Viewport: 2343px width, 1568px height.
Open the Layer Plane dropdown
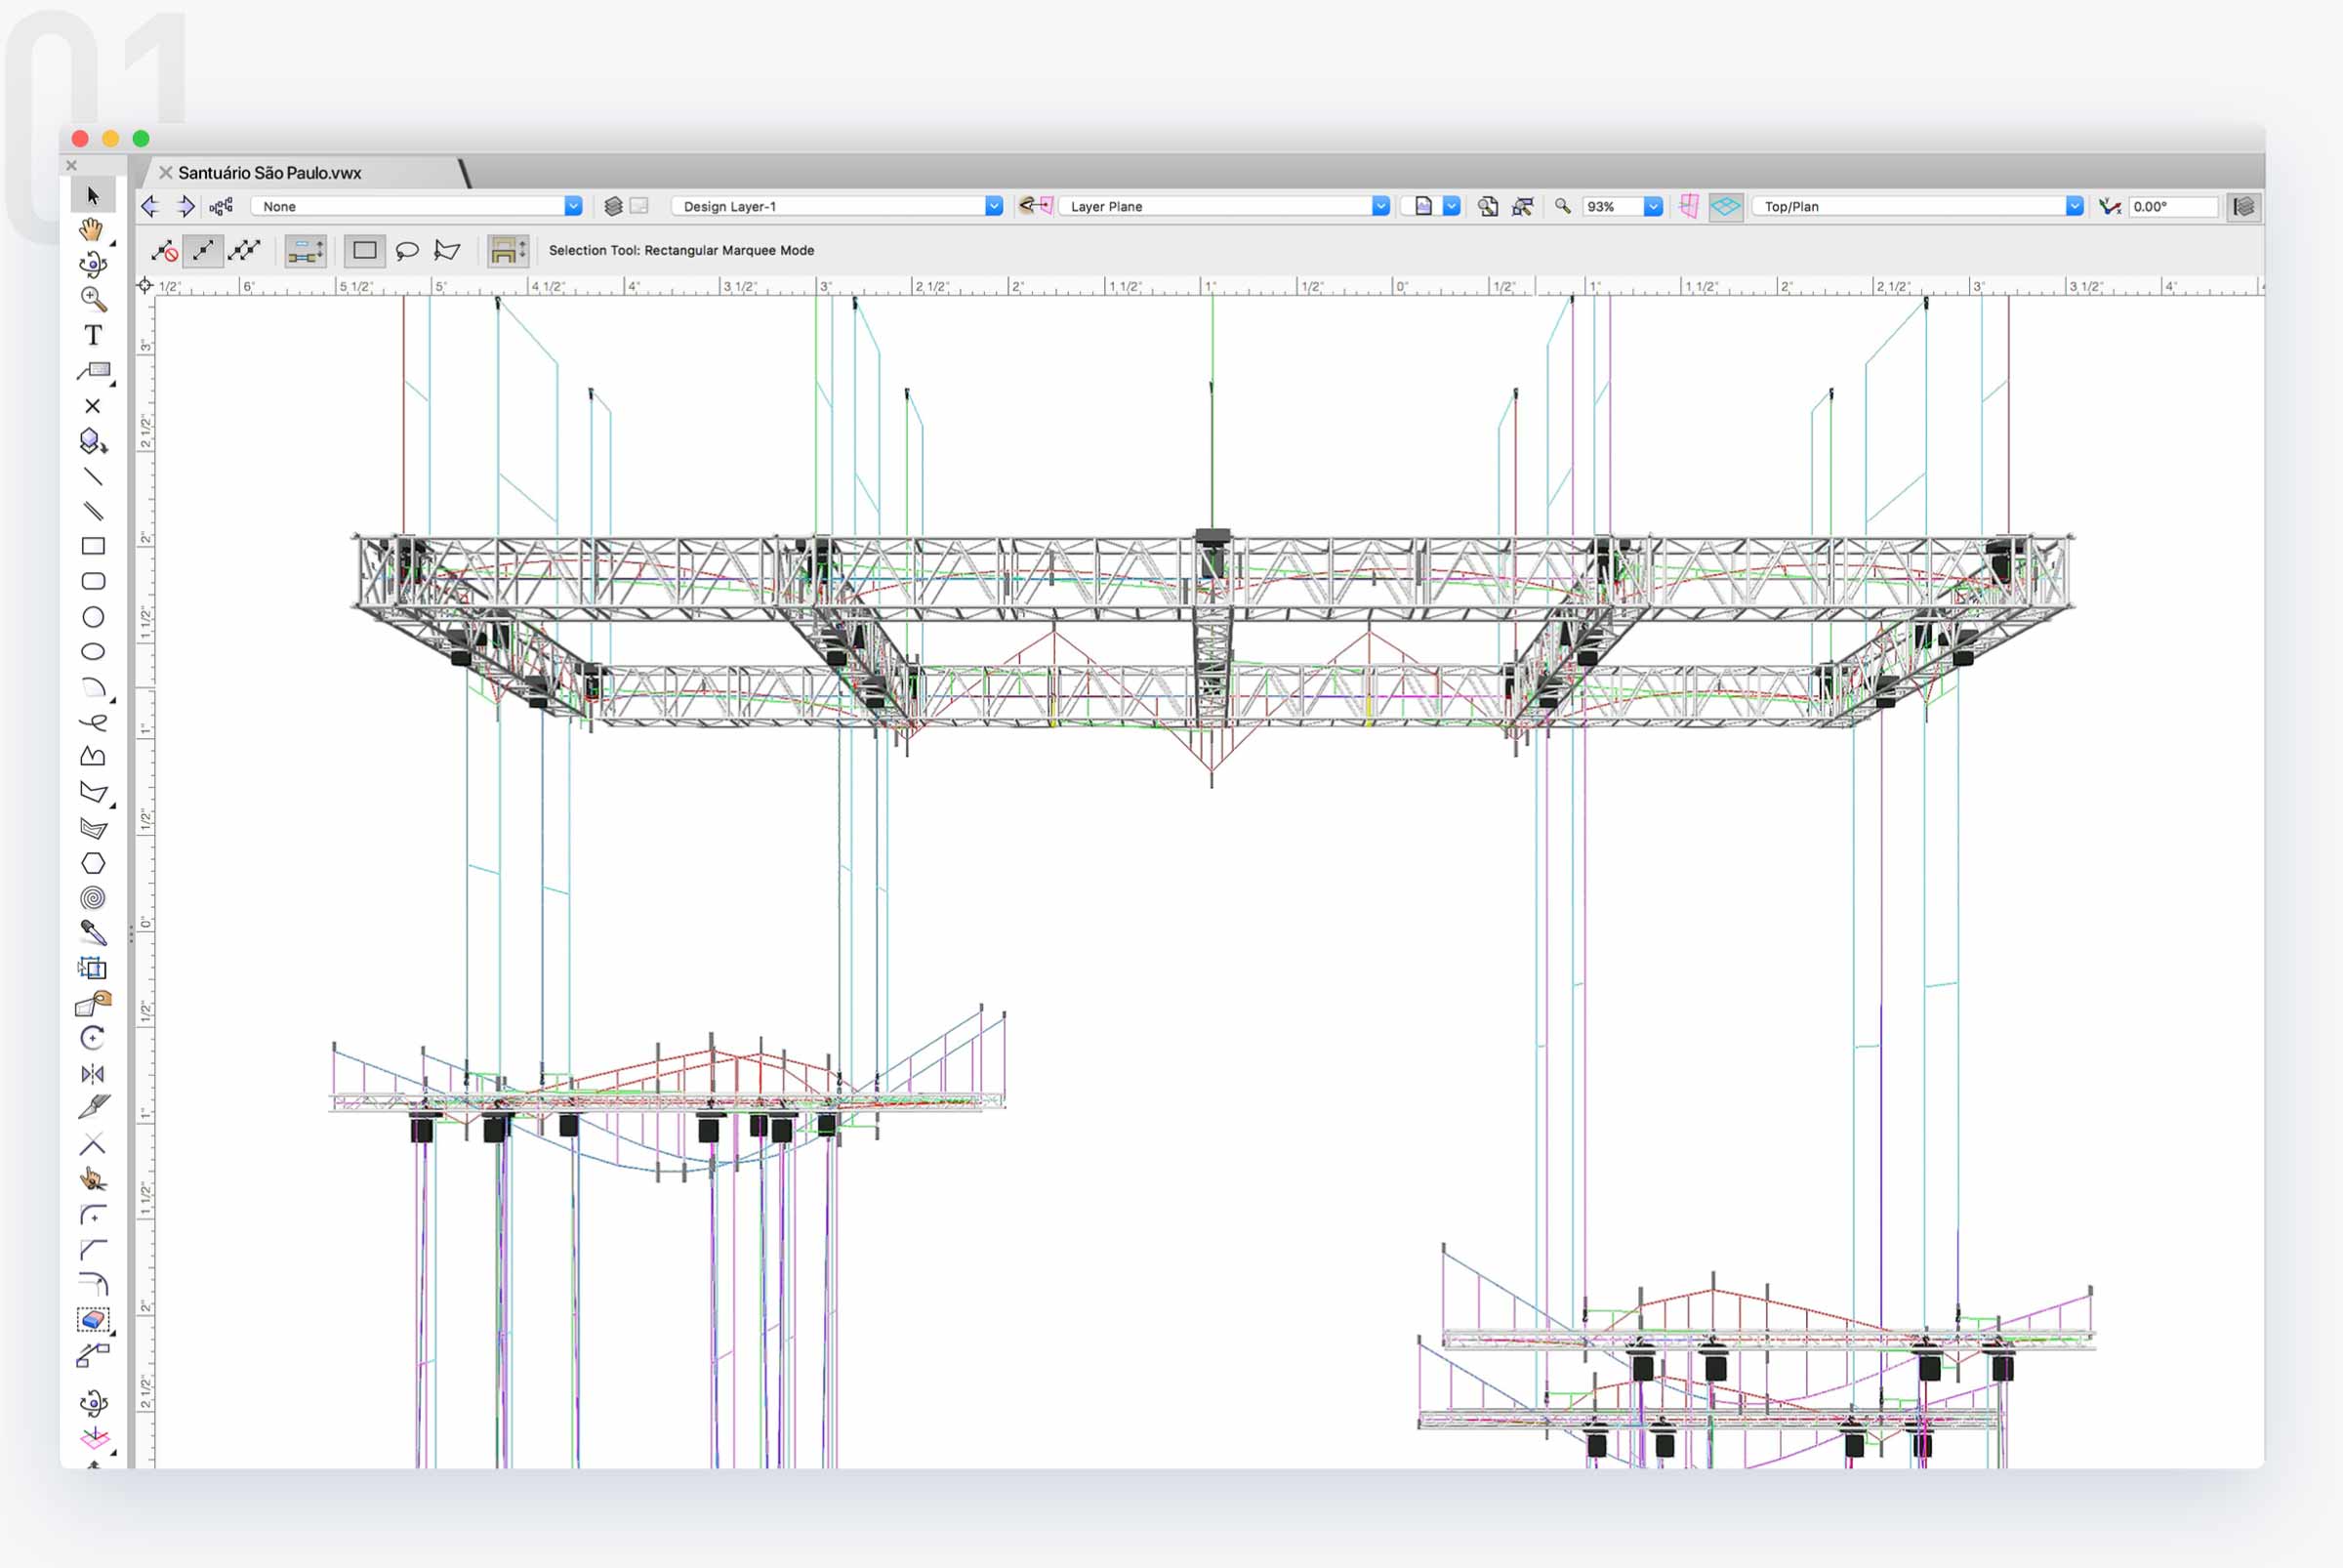tap(1222, 206)
